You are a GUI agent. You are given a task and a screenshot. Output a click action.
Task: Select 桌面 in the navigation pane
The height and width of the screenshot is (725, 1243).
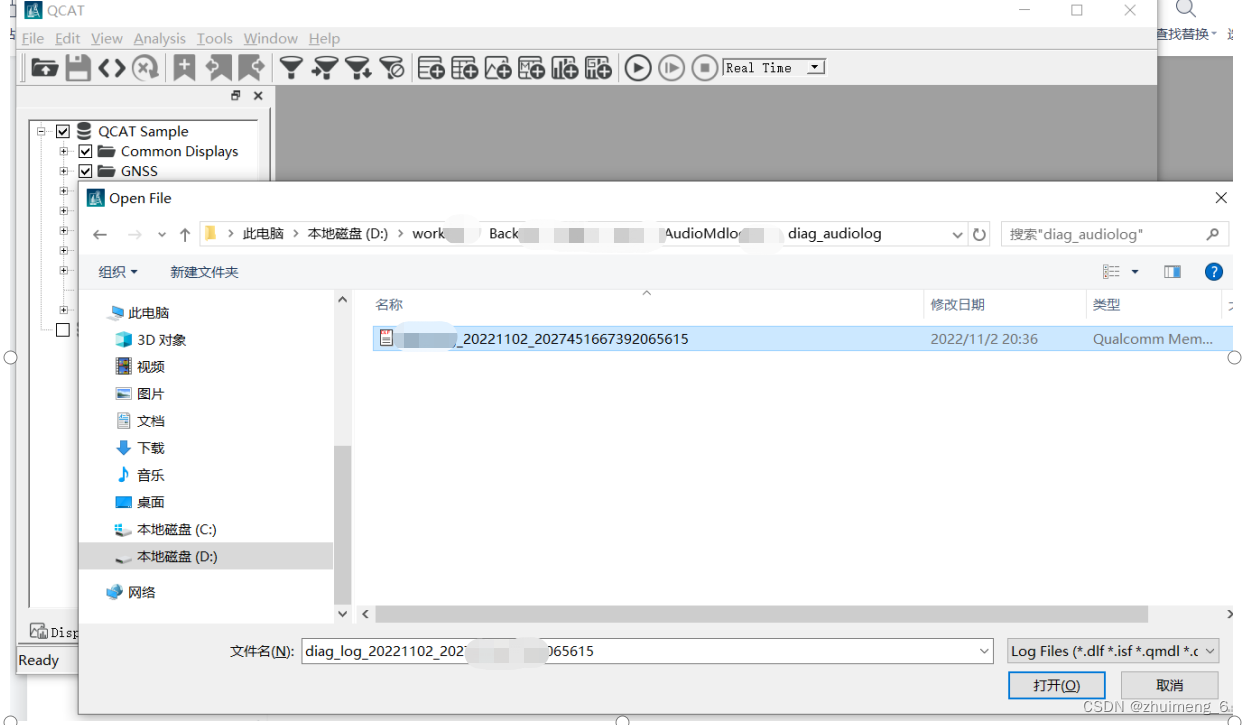click(x=151, y=502)
